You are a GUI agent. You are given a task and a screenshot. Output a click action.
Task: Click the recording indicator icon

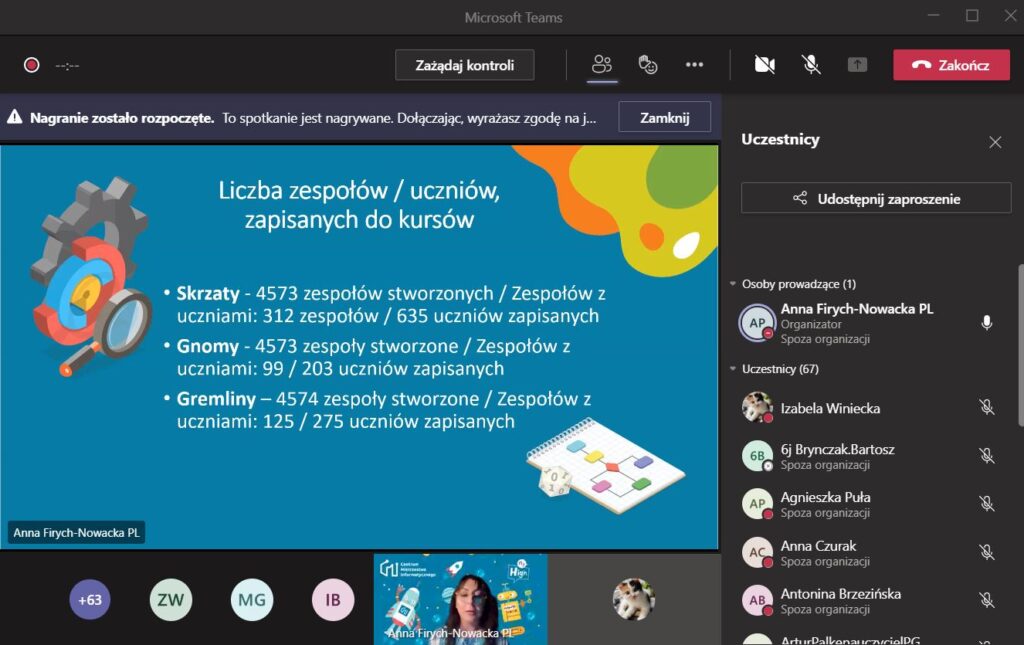(31, 65)
